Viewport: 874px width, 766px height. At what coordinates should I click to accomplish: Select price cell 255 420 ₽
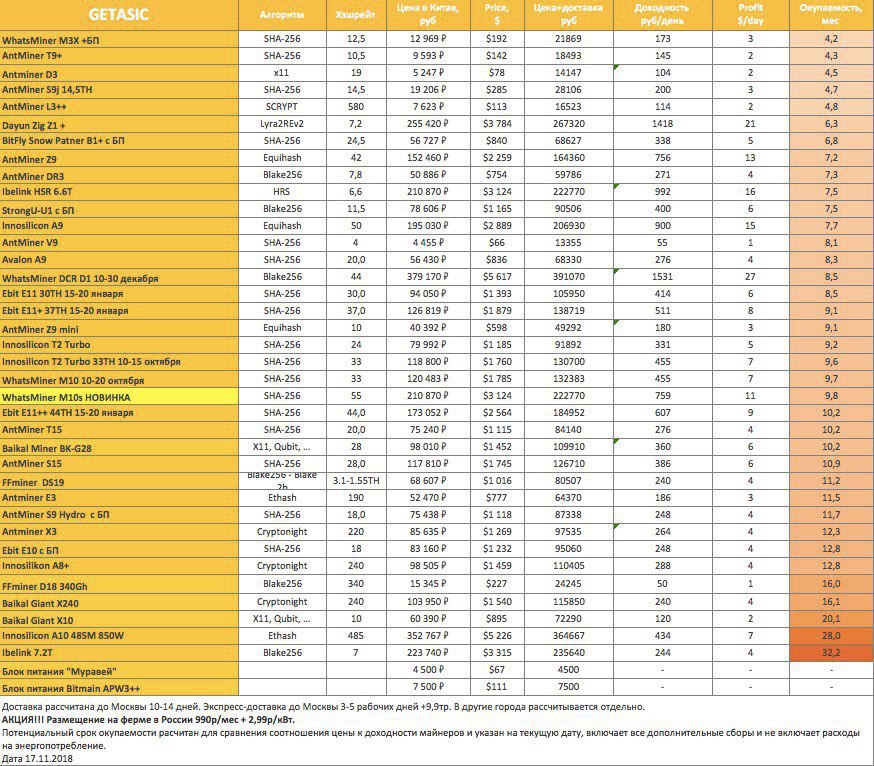pyautogui.click(x=428, y=124)
